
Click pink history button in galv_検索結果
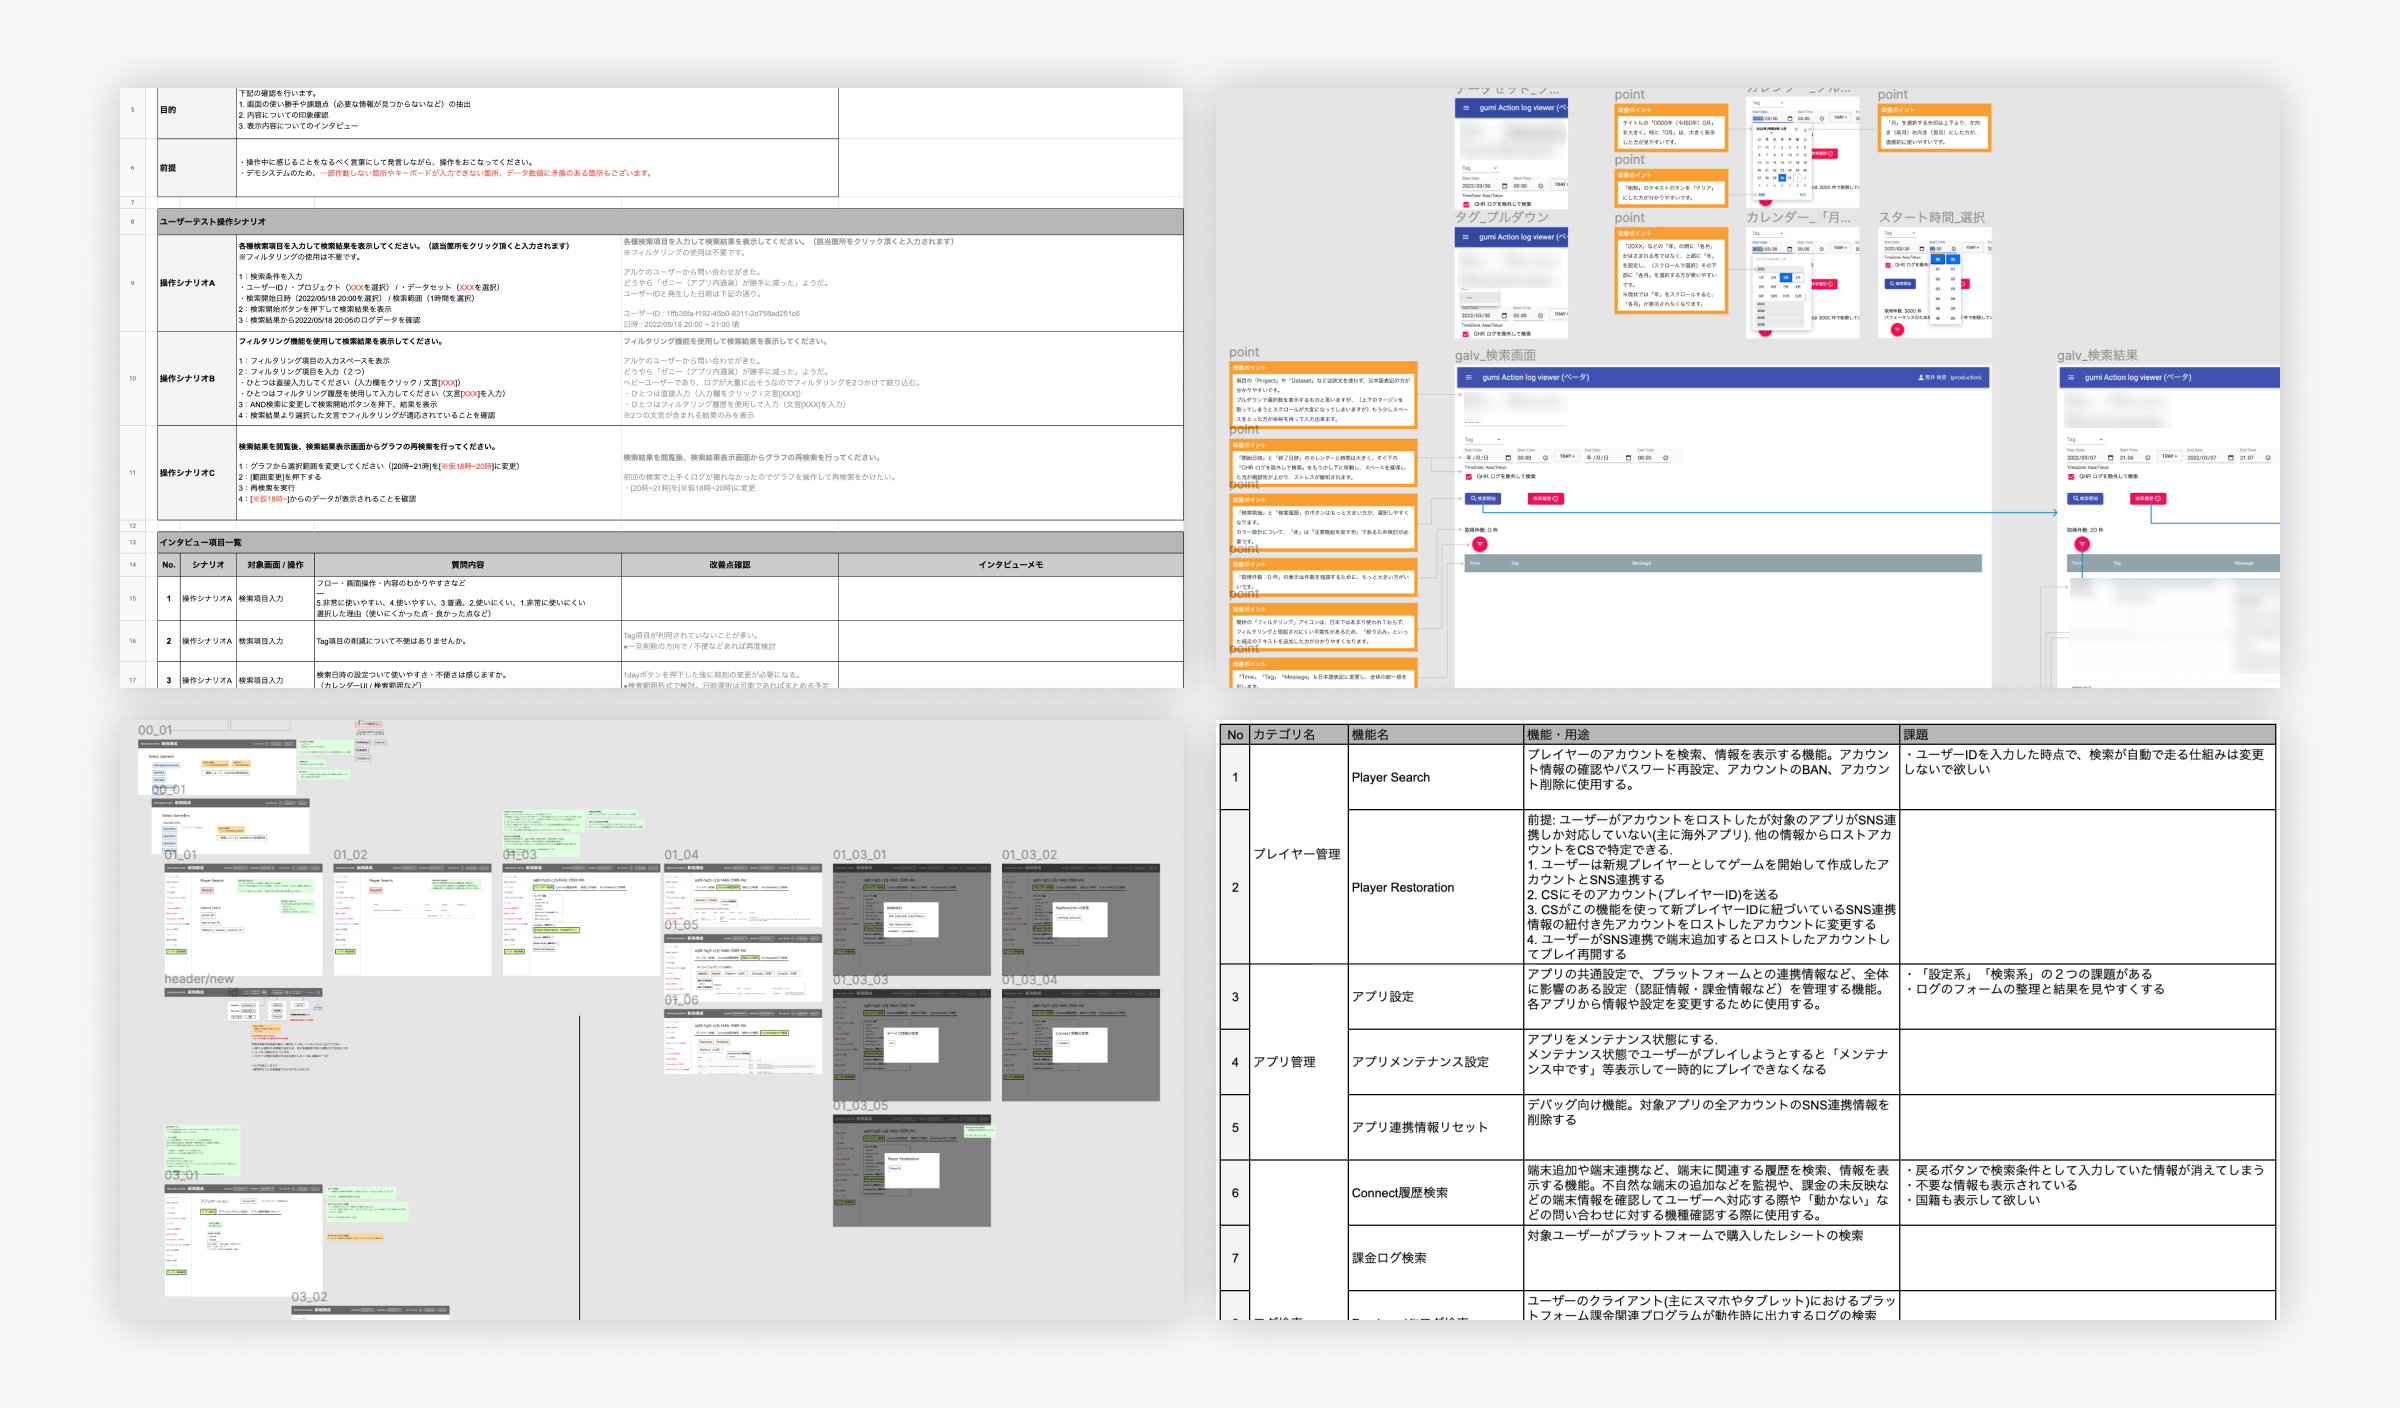pos(2148,498)
